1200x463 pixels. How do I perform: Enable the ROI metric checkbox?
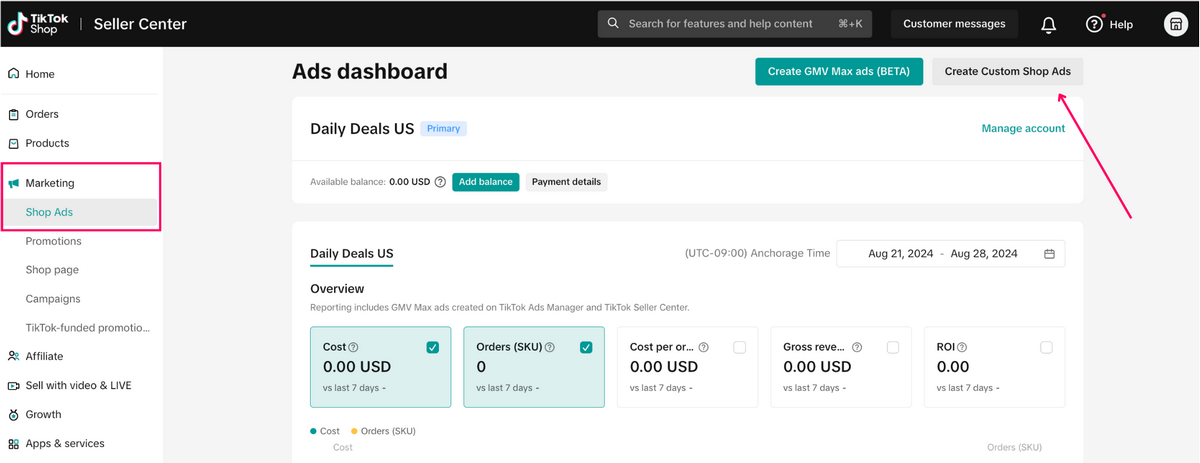coord(1046,347)
